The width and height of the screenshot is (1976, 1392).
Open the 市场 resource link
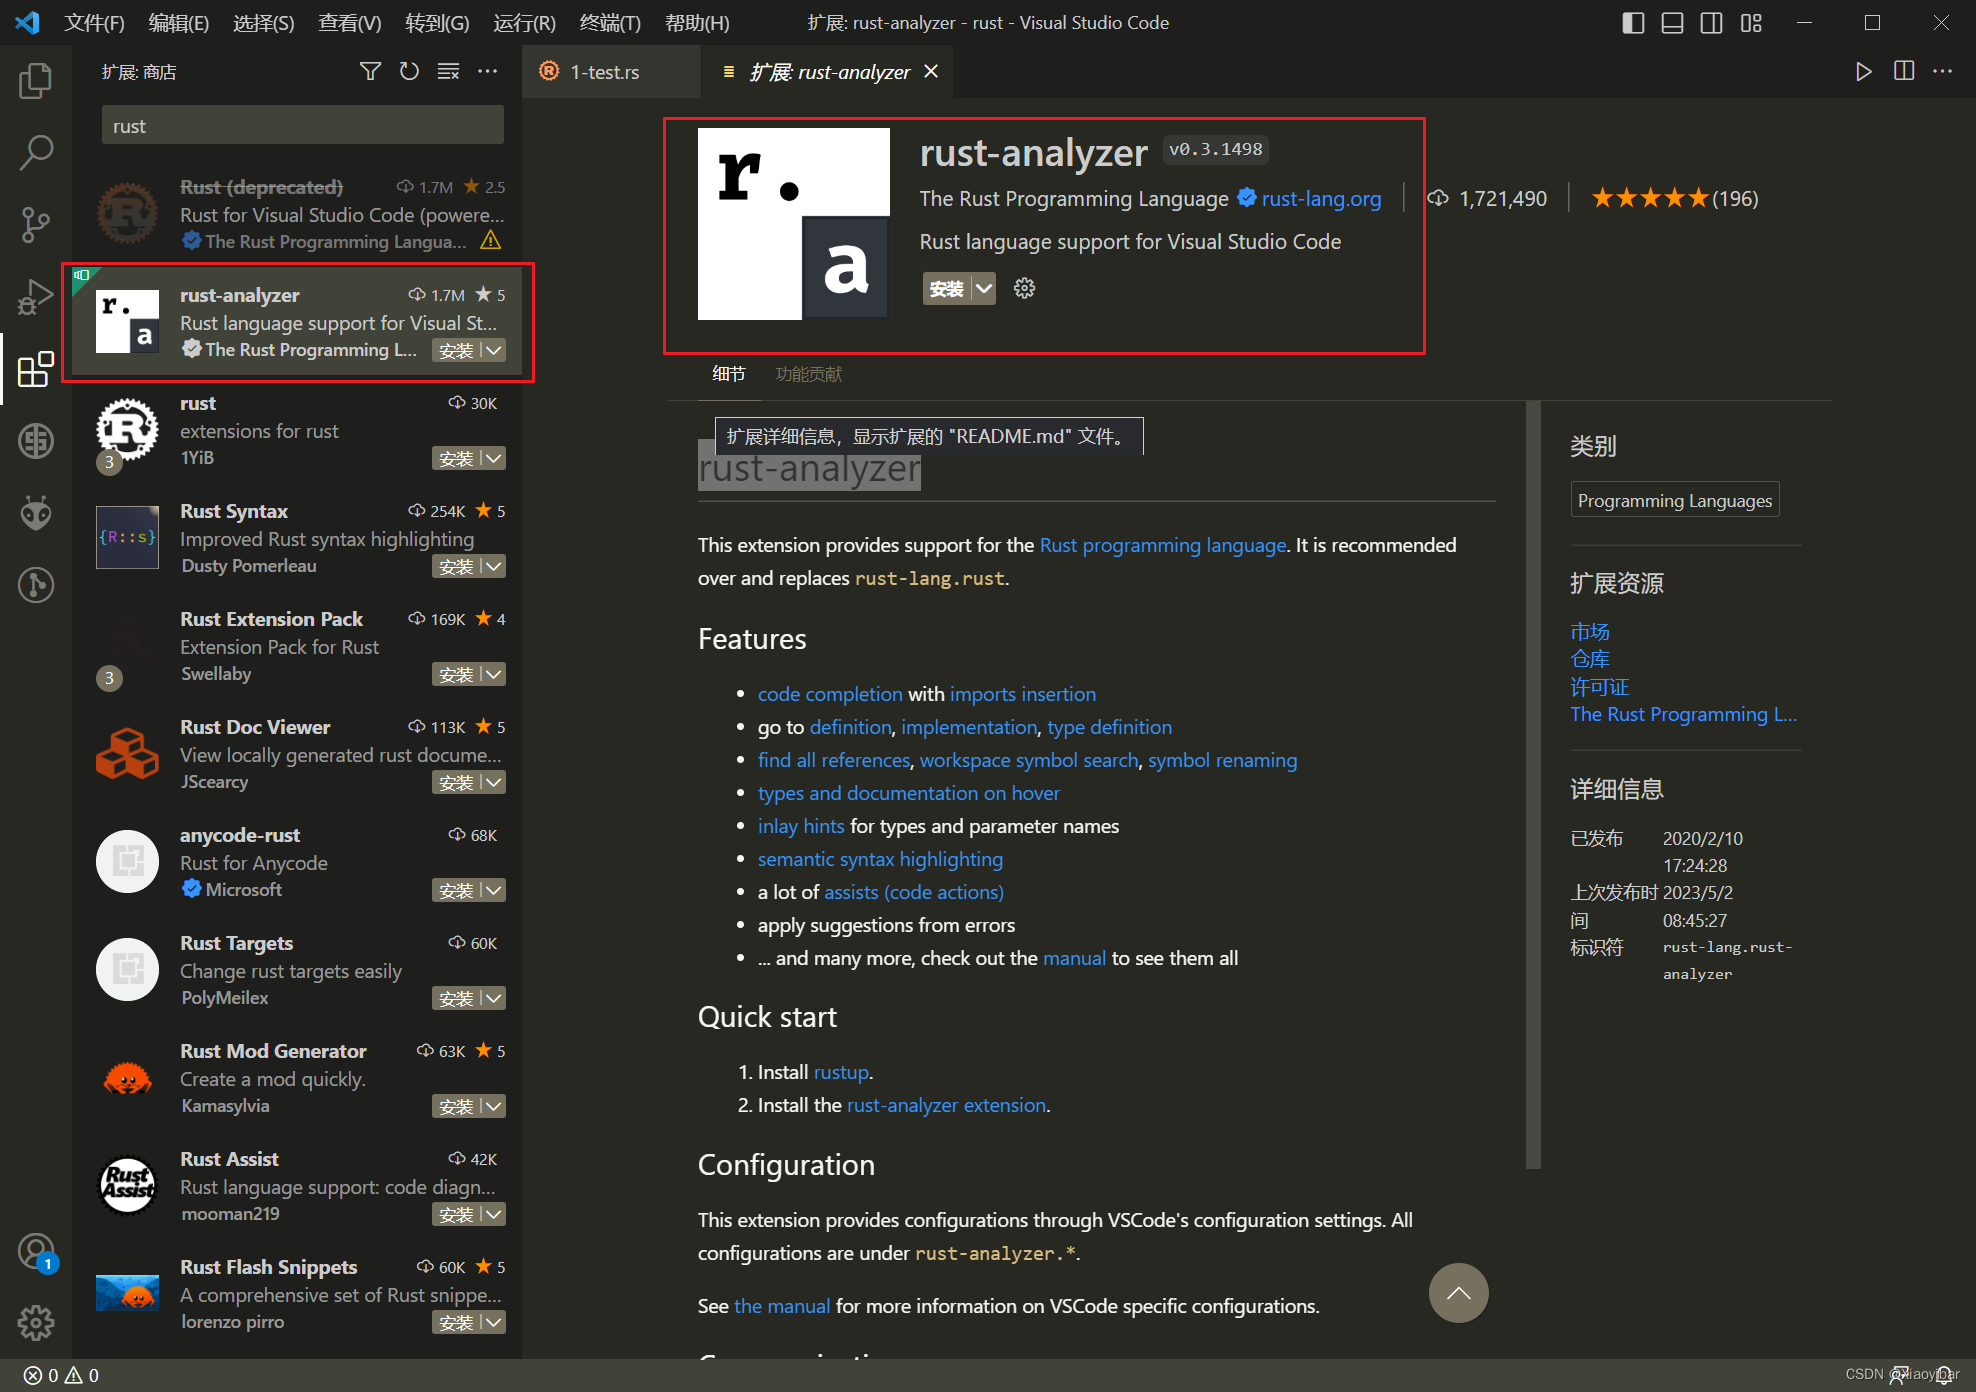pos(1590,631)
